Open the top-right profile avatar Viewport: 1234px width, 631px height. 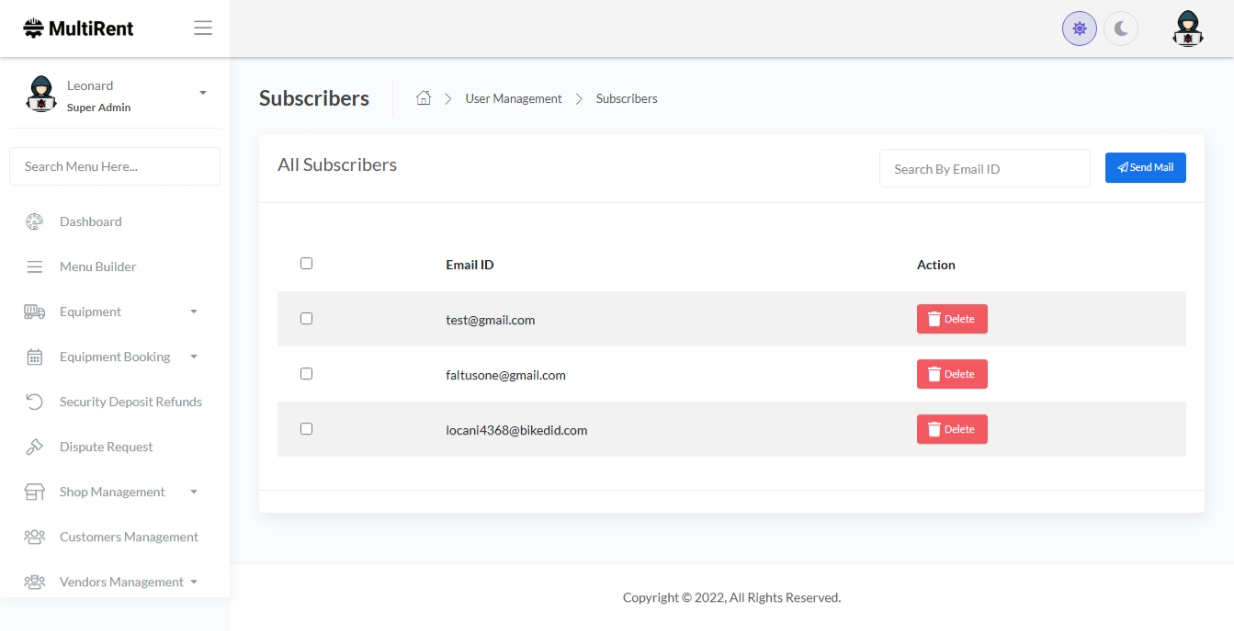(x=1187, y=29)
